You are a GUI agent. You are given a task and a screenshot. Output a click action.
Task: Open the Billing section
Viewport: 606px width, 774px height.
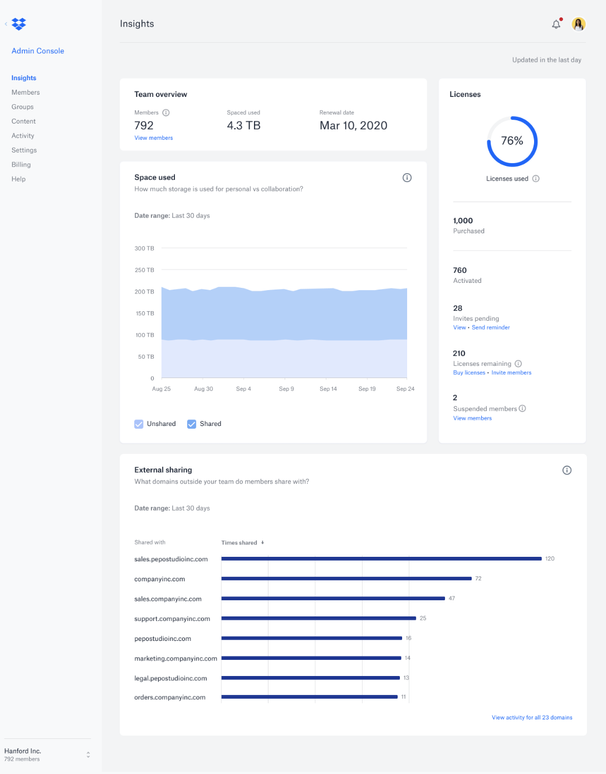(x=21, y=164)
